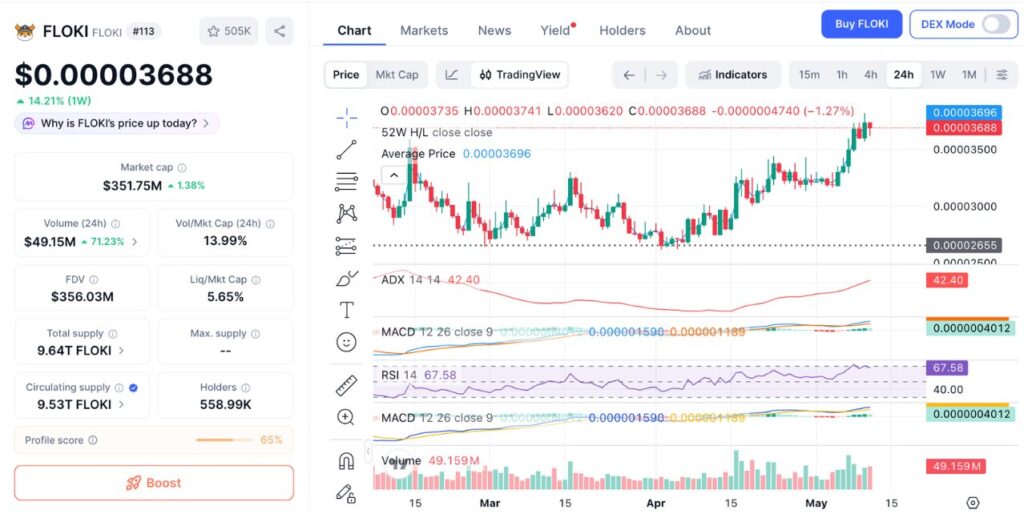This screenshot has width=1024, height=526.
Task: Select the trend line drawing tool
Action: pos(346,150)
